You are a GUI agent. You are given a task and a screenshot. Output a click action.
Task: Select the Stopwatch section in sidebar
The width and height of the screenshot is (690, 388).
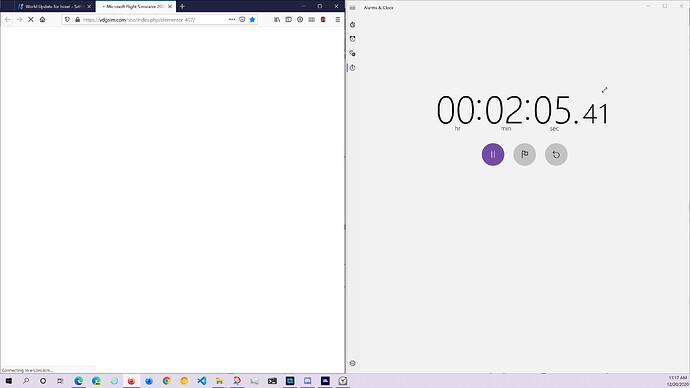(352, 68)
